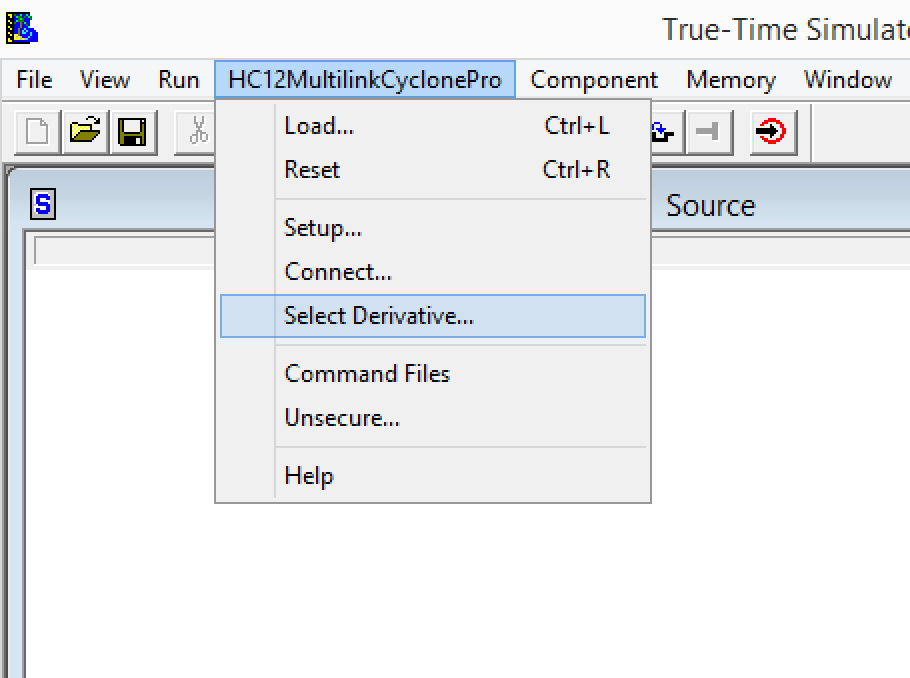This screenshot has height=678, width=910.
Task: Open the Component menu
Action: click(x=594, y=80)
